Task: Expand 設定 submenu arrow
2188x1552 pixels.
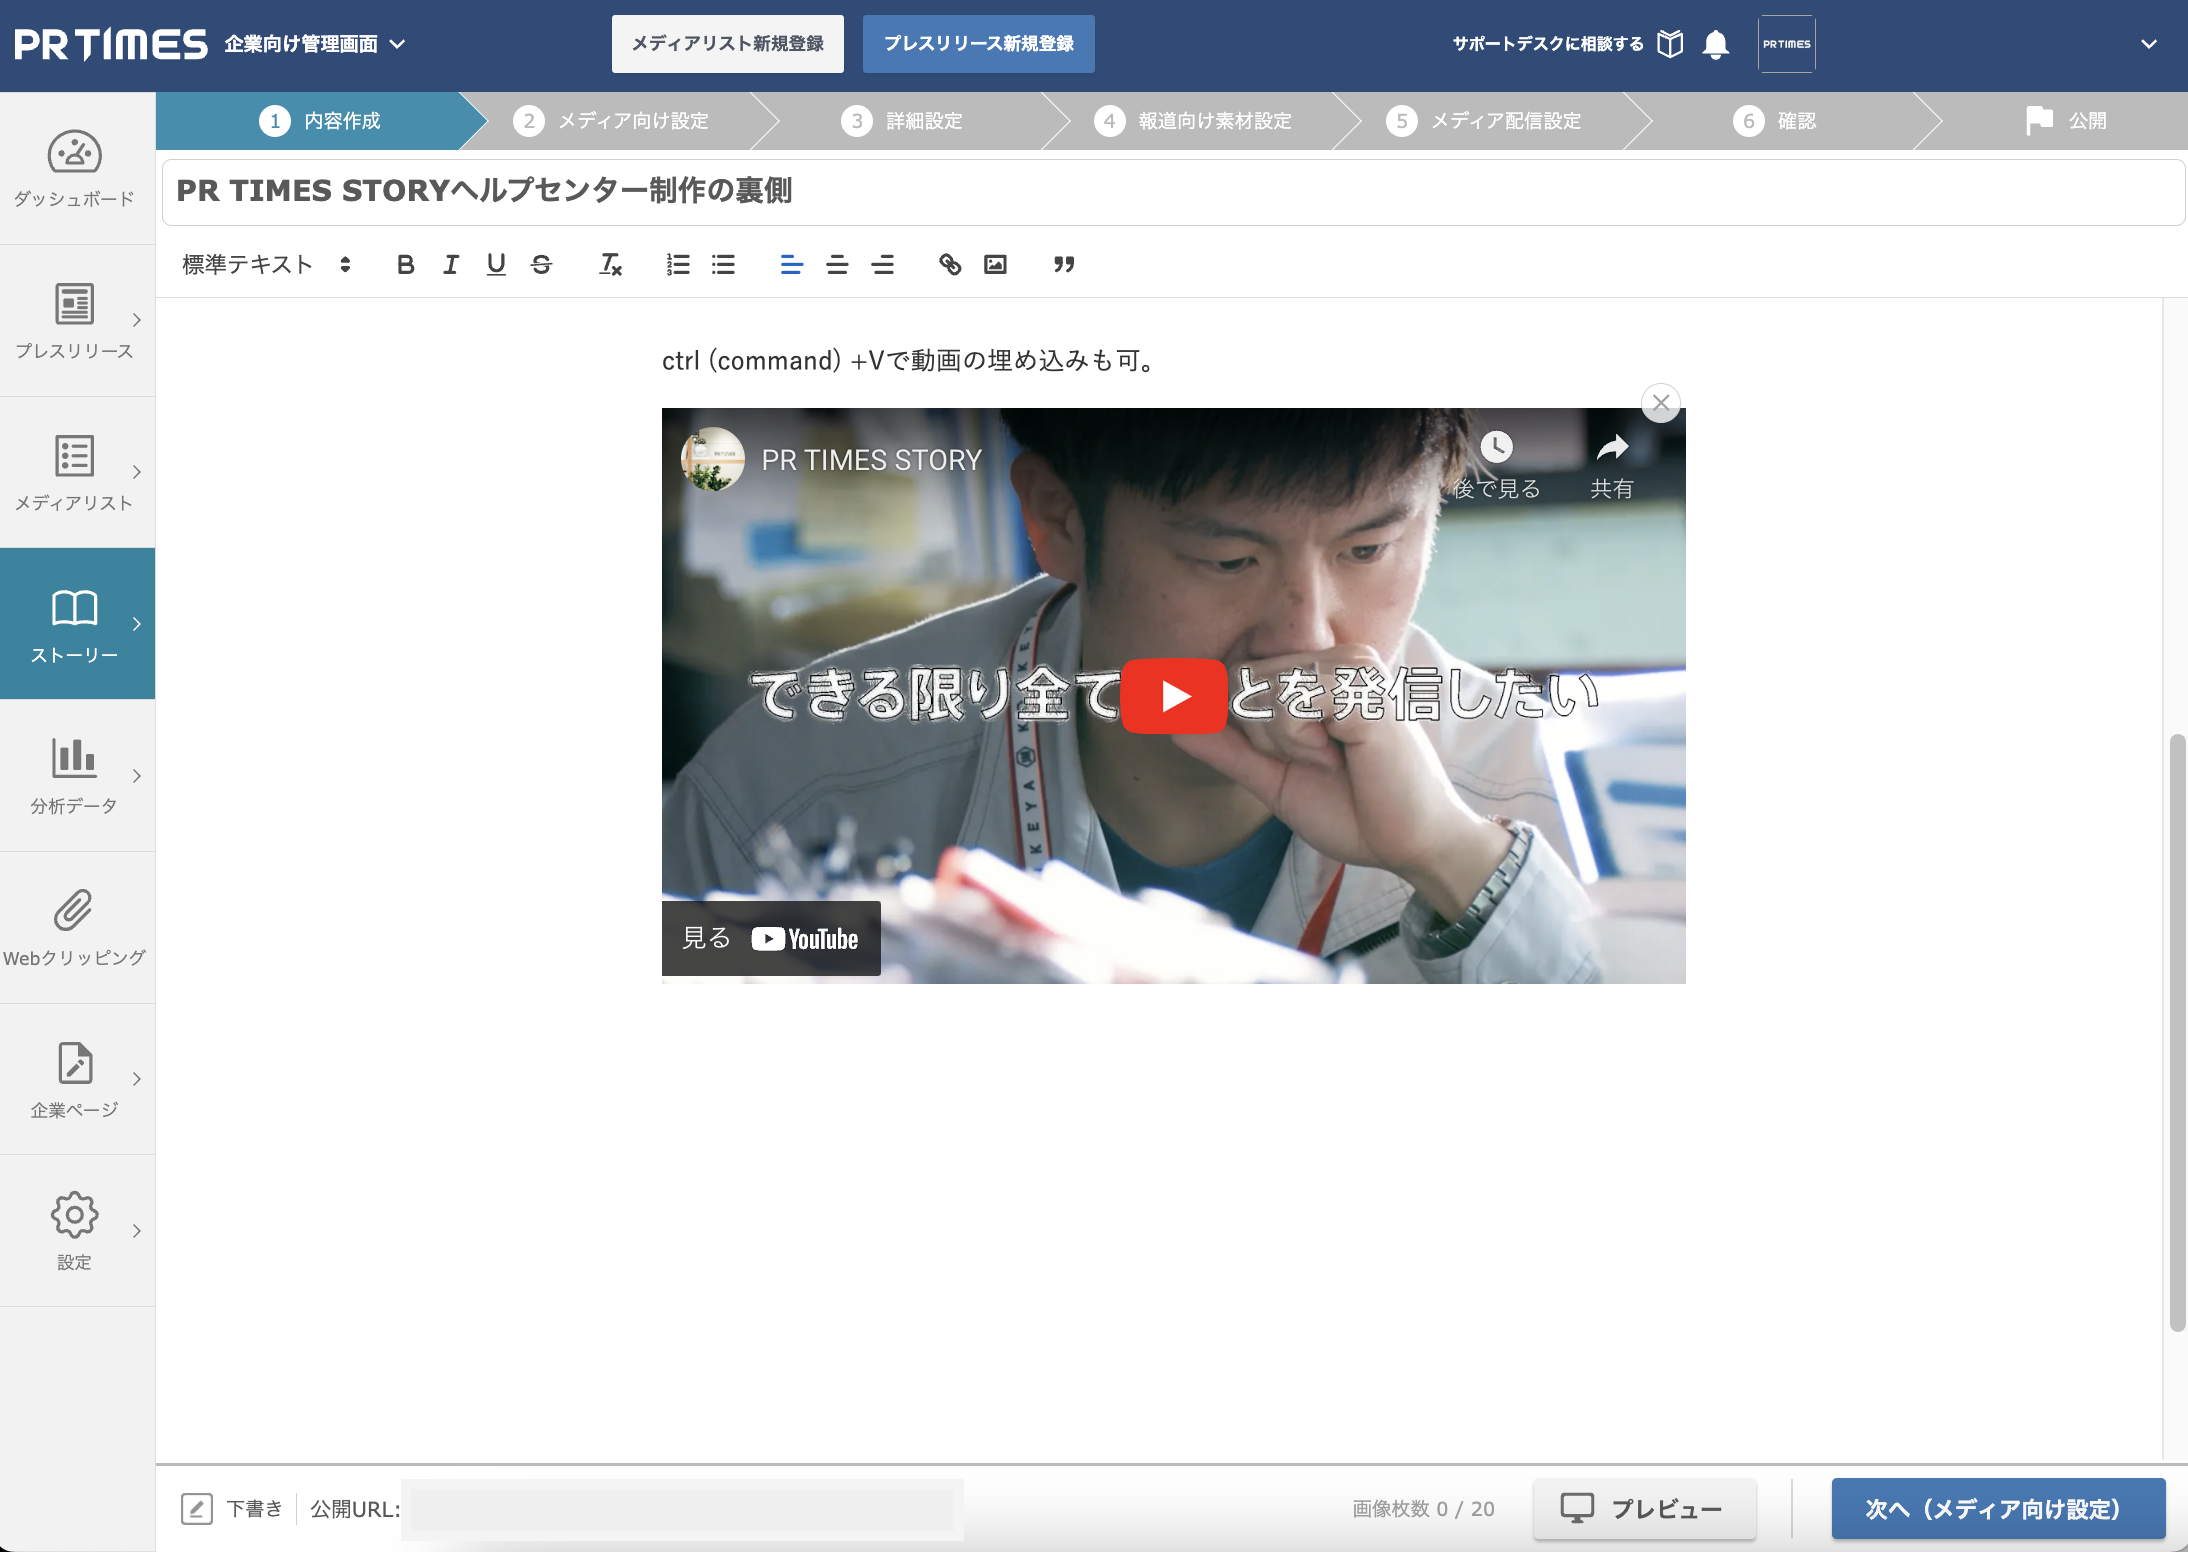Action: (137, 1231)
